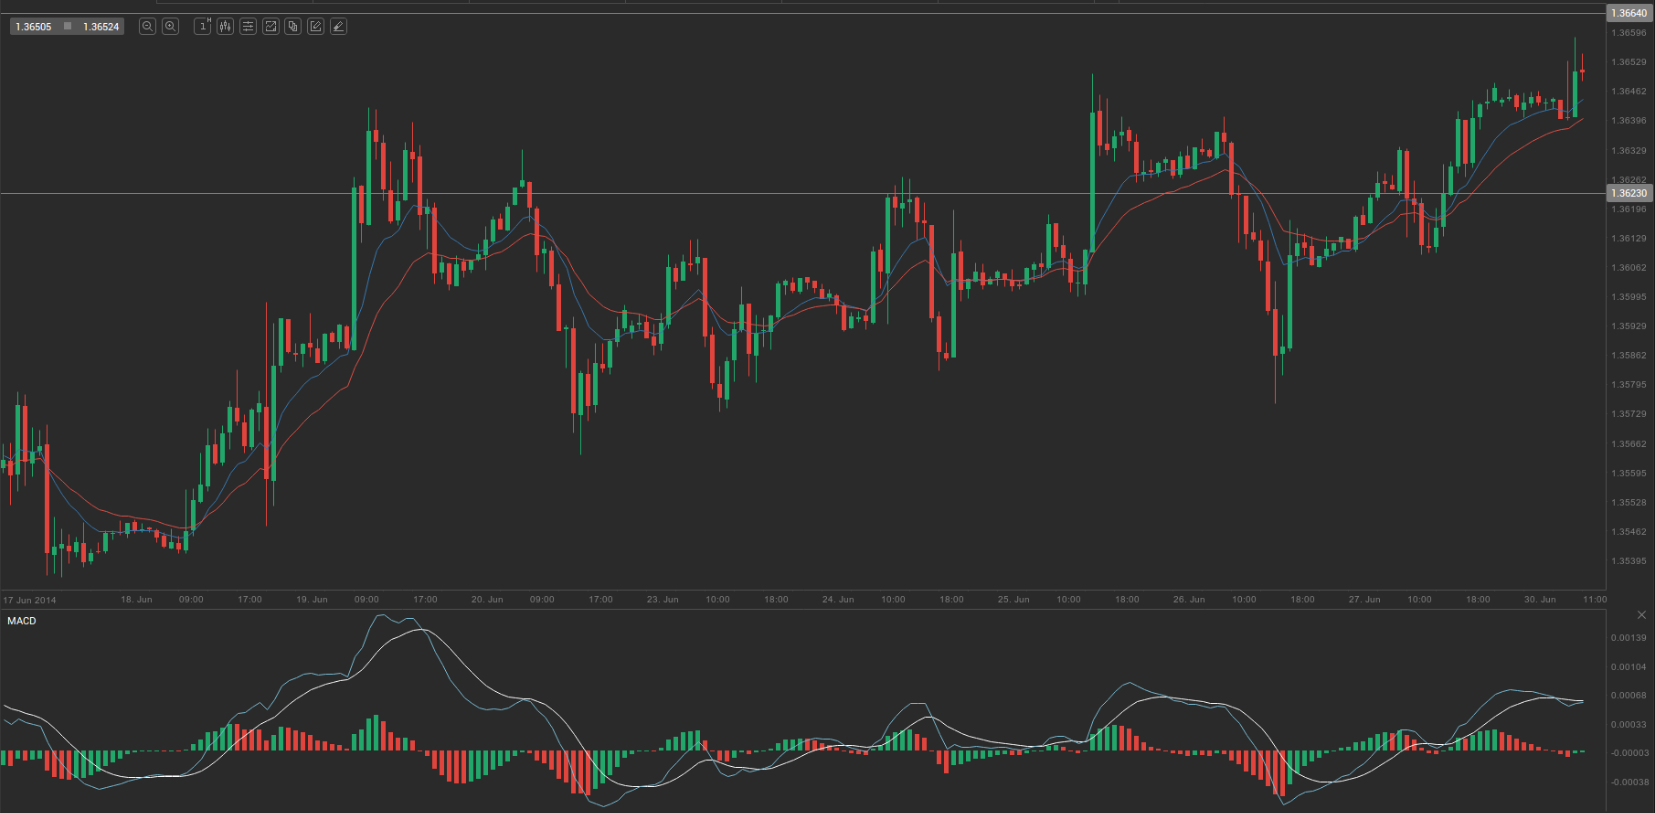Click the bid price 1.36505
The width and height of the screenshot is (1655, 813).
34,27
